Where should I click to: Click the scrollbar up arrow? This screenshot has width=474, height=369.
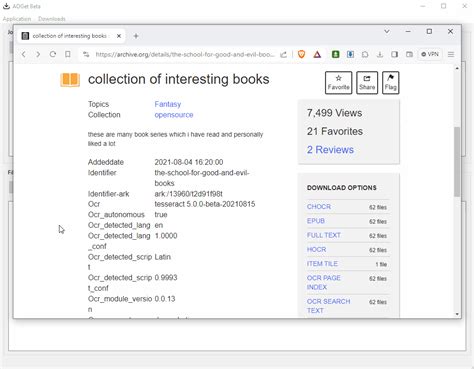click(457, 68)
